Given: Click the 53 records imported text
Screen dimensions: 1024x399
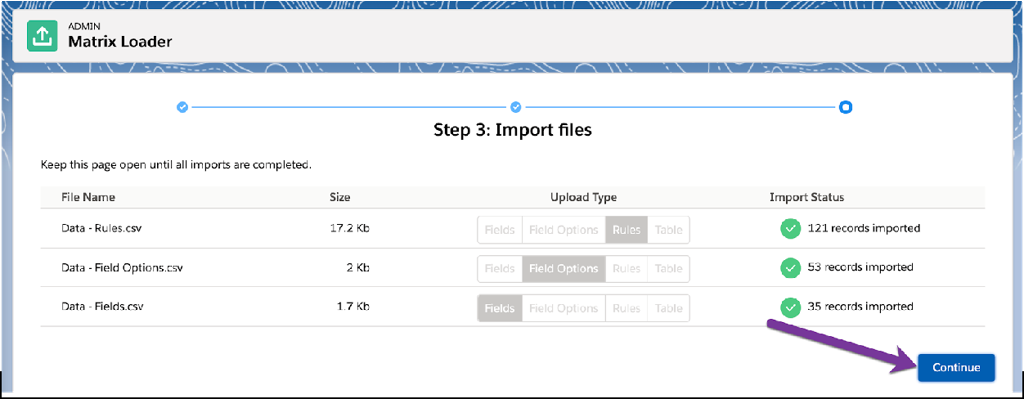Looking at the screenshot, I should tap(860, 268).
